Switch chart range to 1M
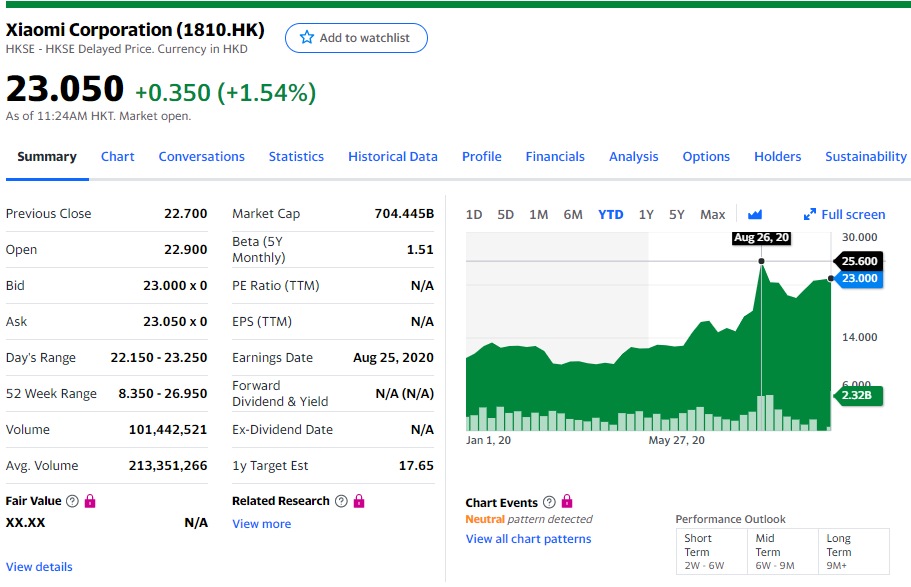 (x=538, y=214)
